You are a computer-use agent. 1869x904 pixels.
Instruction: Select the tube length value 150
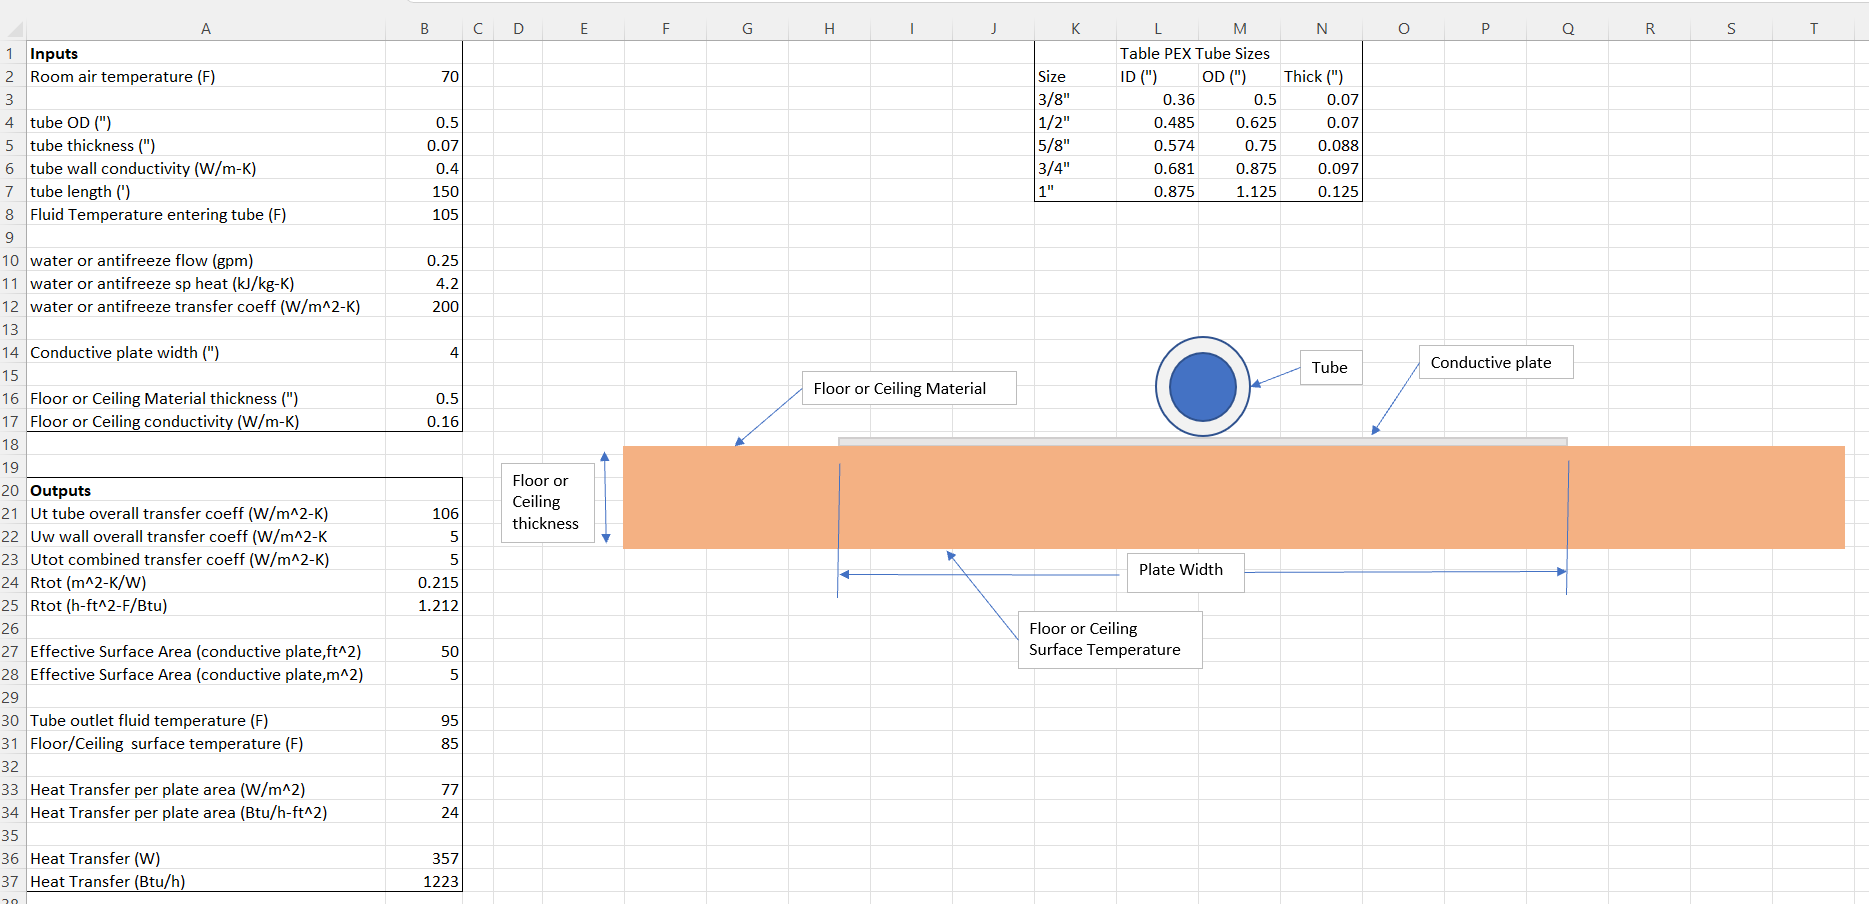click(424, 192)
